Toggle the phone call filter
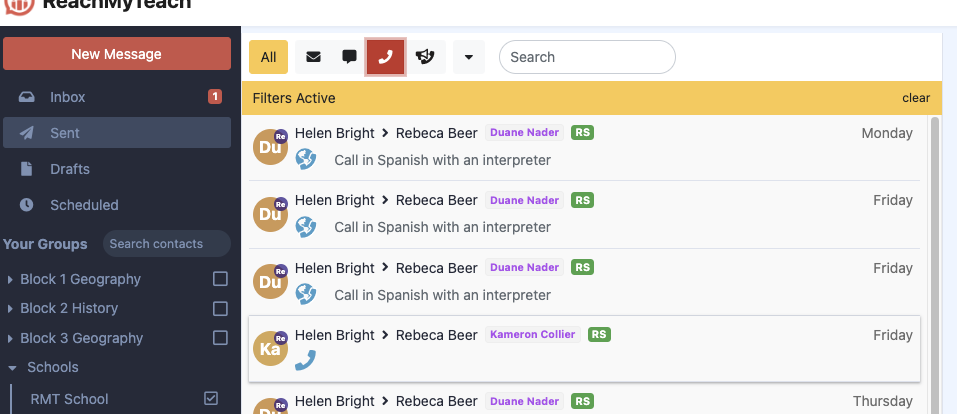957x414 pixels. pos(385,57)
